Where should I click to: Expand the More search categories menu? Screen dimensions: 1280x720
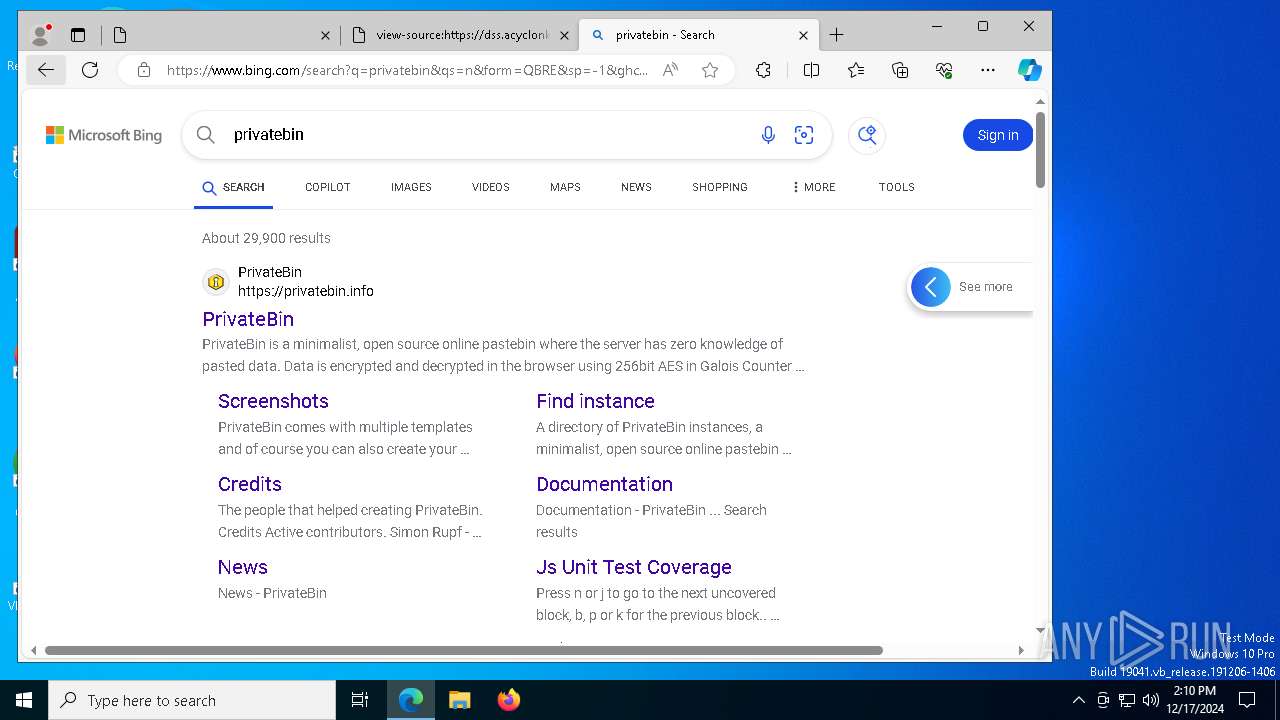pos(813,187)
